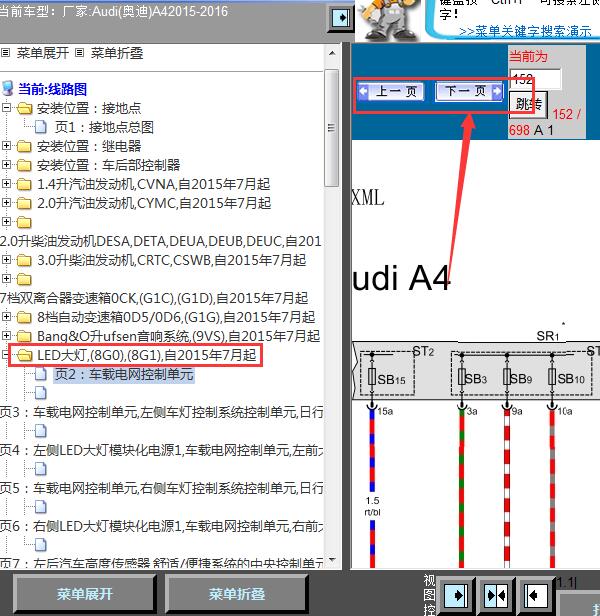Screen dimensions: 600x616
Task: Click the 1.4升汽油发动机 folder icon
Action: tap(24, 184)
